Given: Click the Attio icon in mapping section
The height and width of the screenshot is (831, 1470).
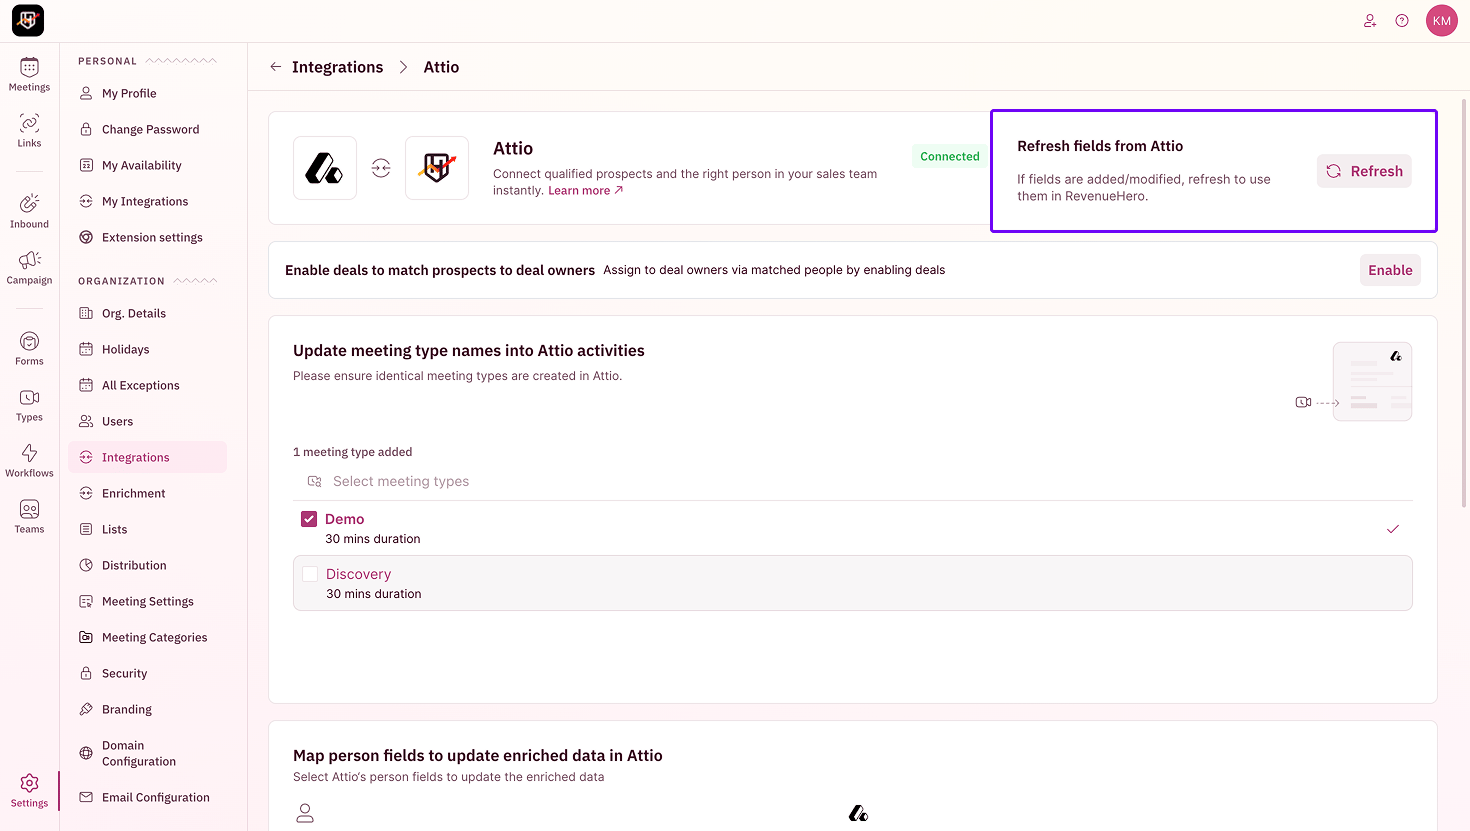Looking at the screenshot, I should click(x=858, y=813).
